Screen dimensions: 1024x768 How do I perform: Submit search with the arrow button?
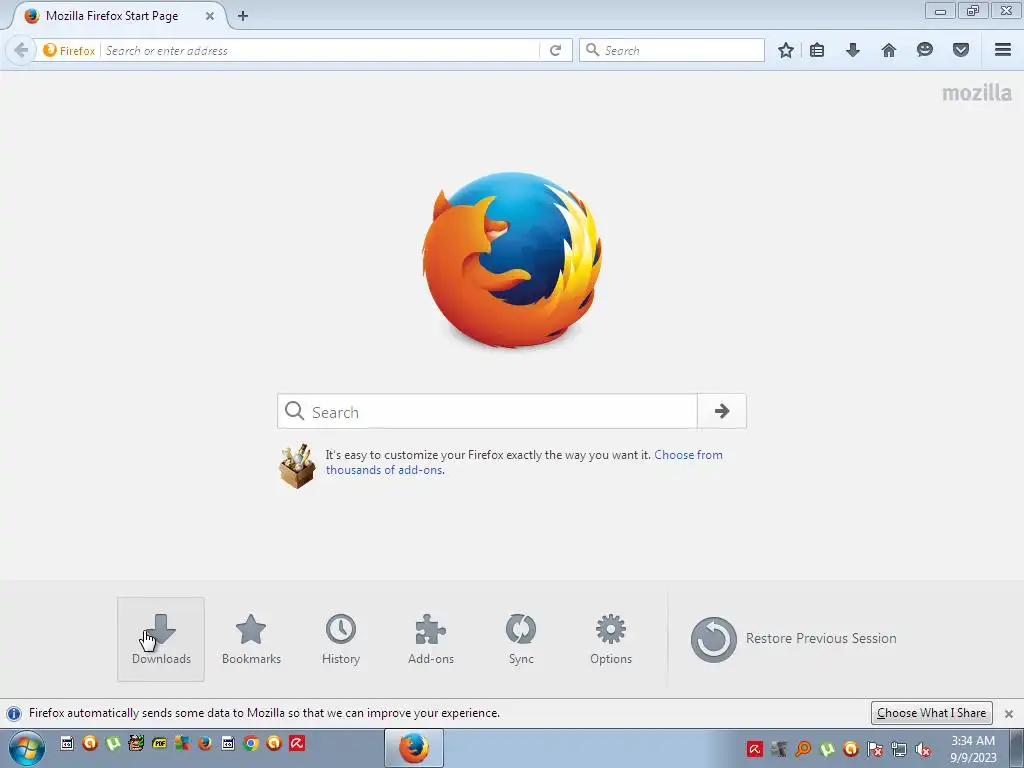click(722, 411)
